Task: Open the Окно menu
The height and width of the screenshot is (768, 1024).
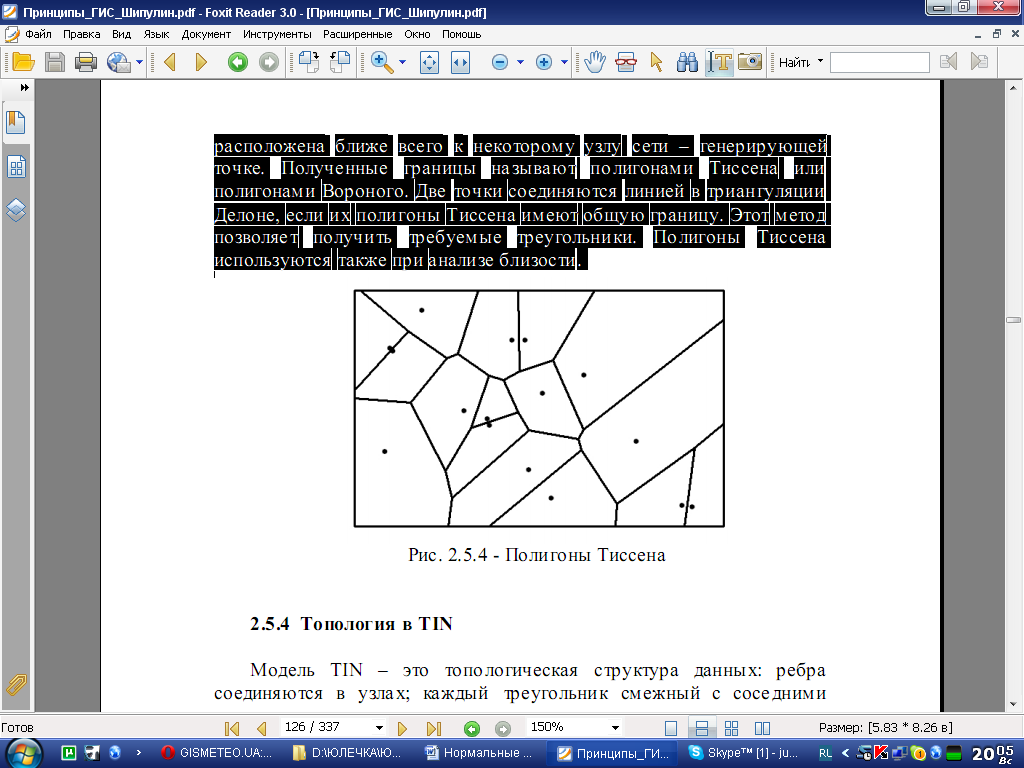Action: click(x=417, y=34)
